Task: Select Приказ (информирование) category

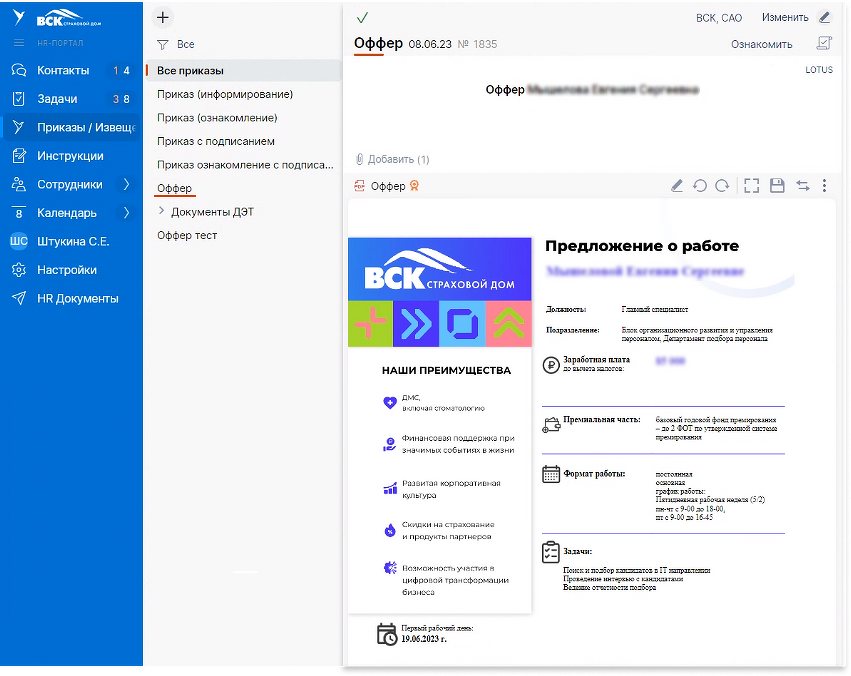Action: coord(225,94)
